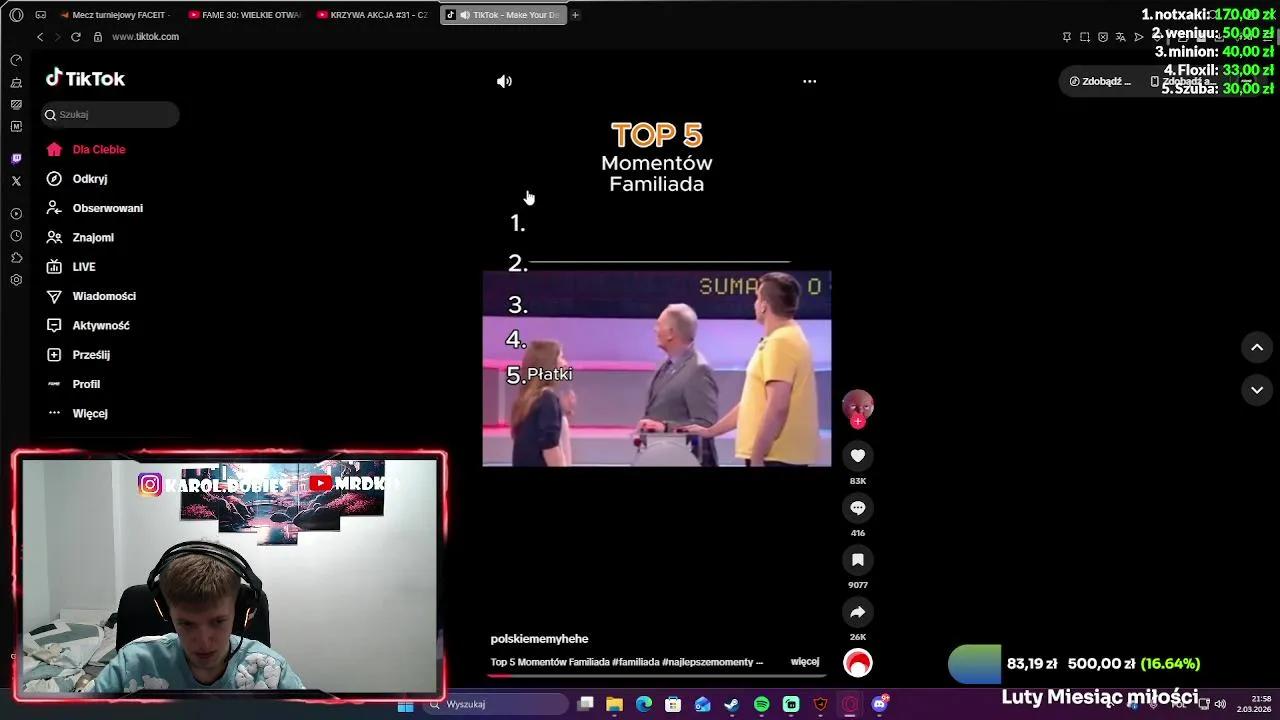The width and height of the screenshot is (1280, 720).
Task: Open GX Control speedometer in sidebar
Action: pyautogui.click(x=16, y=61)
